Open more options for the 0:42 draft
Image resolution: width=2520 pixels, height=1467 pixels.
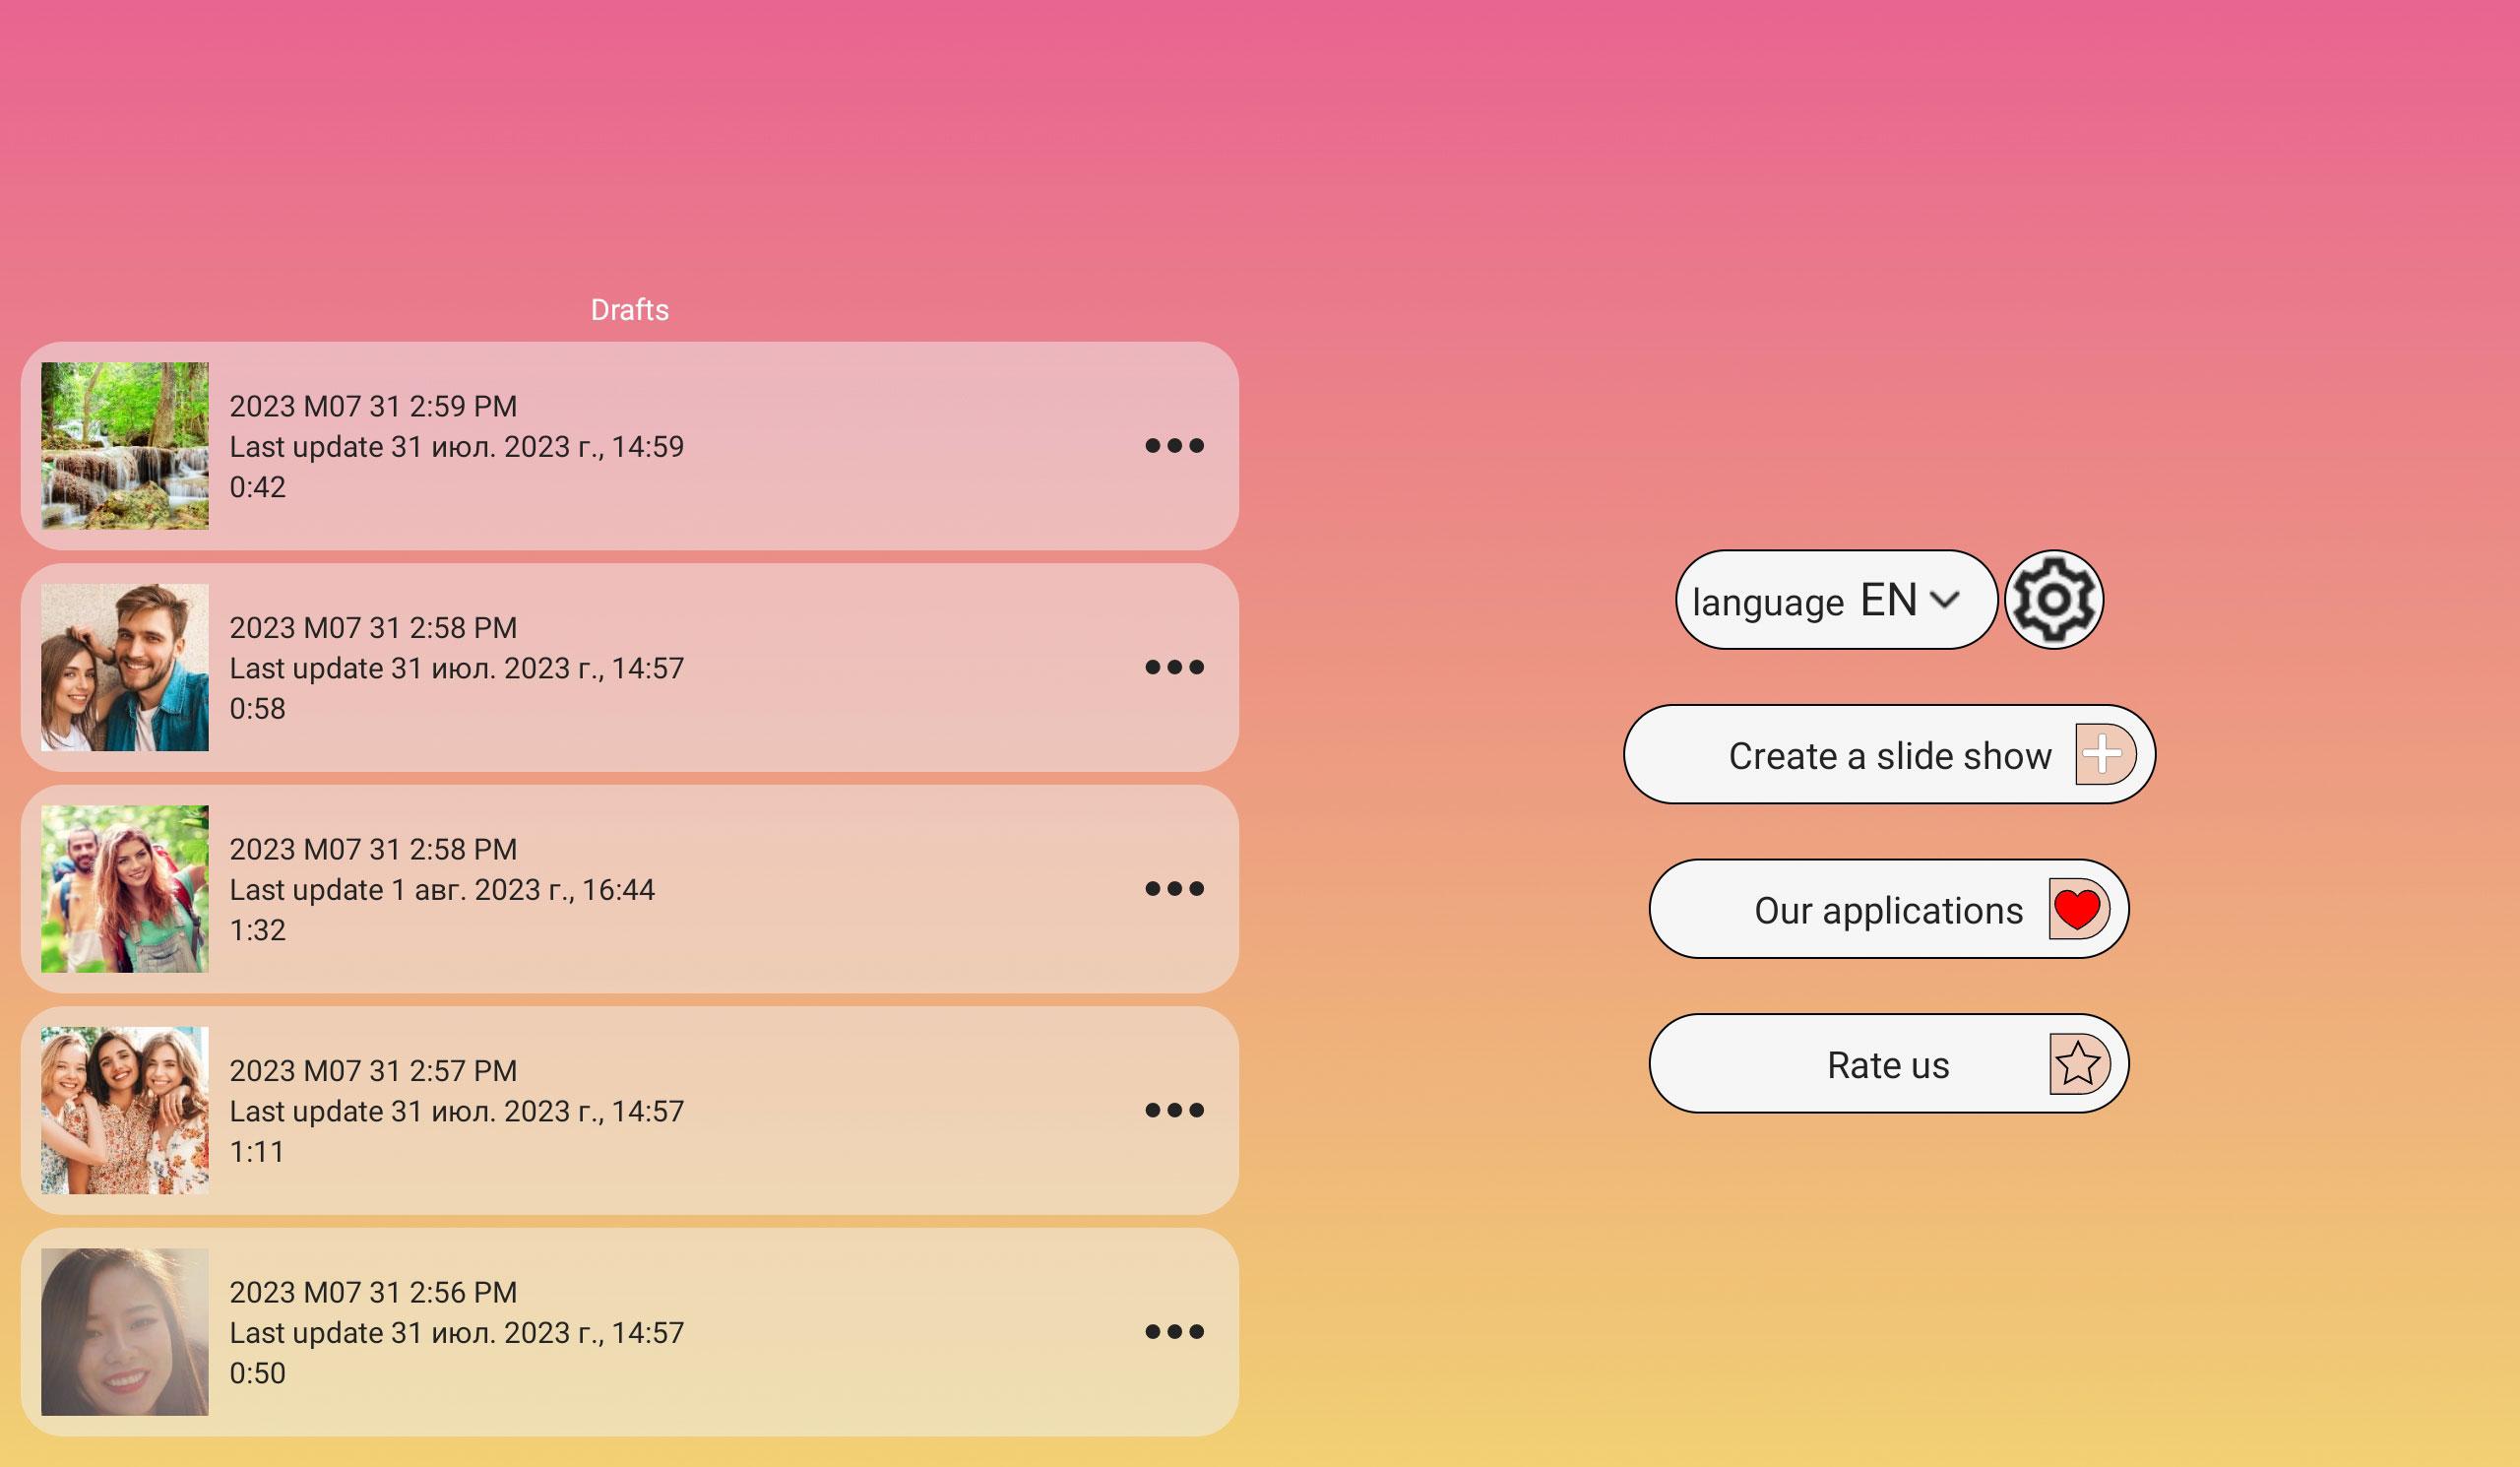pyautogui.click(x=1174, y=445)
